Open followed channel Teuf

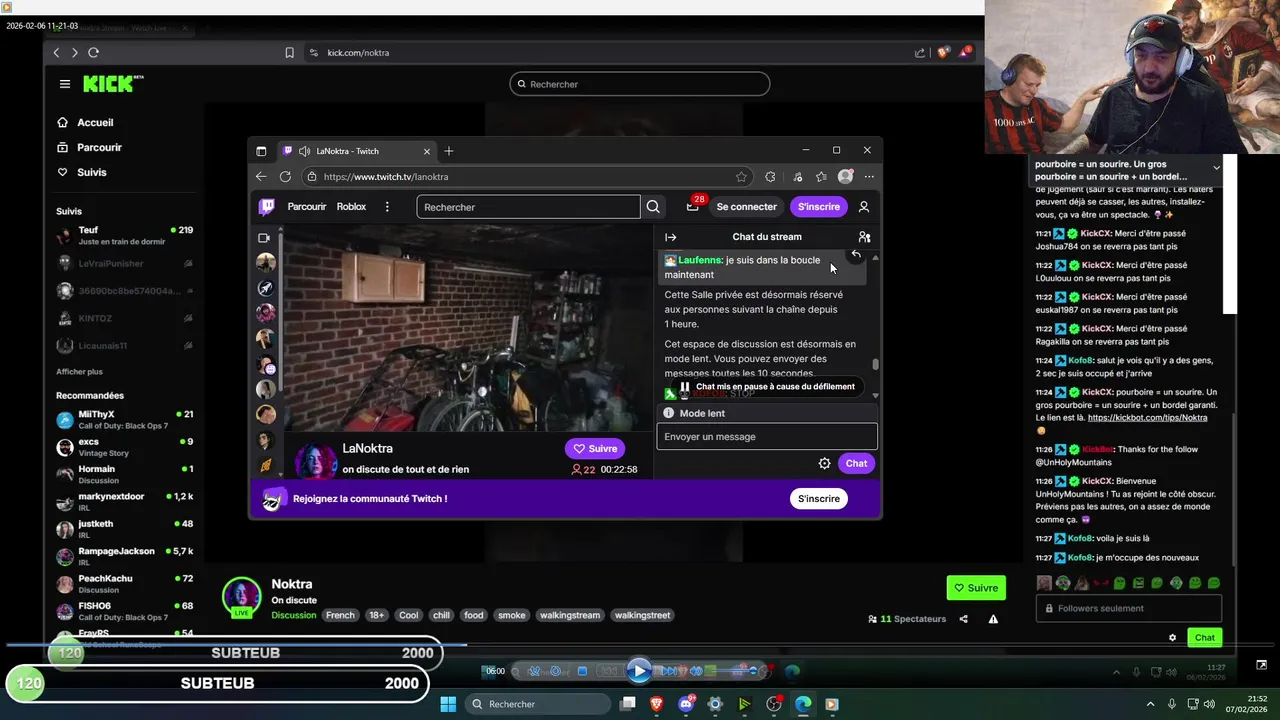[x=125, y=235]
